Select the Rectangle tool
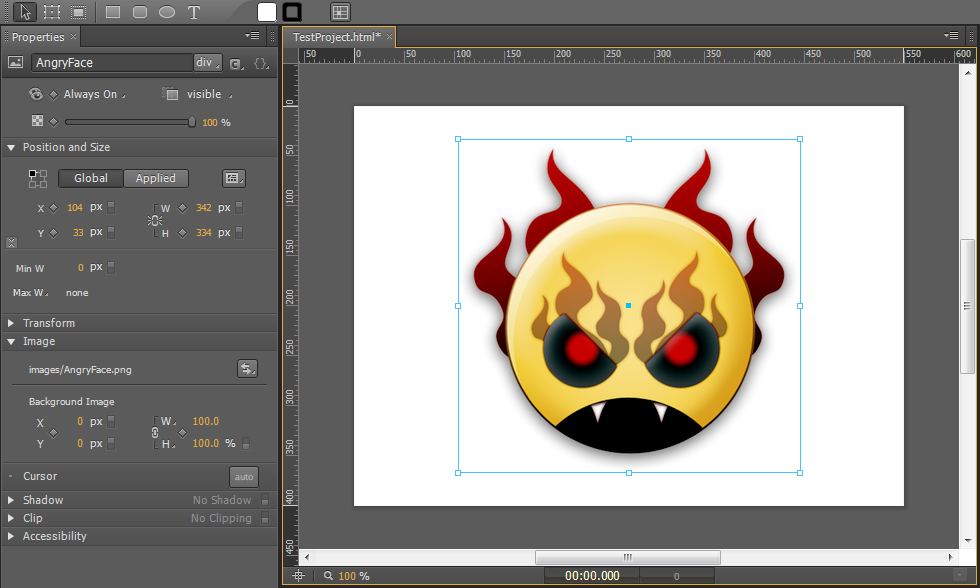The width and height of the screenshot is (980, 588). click(113, 12)
